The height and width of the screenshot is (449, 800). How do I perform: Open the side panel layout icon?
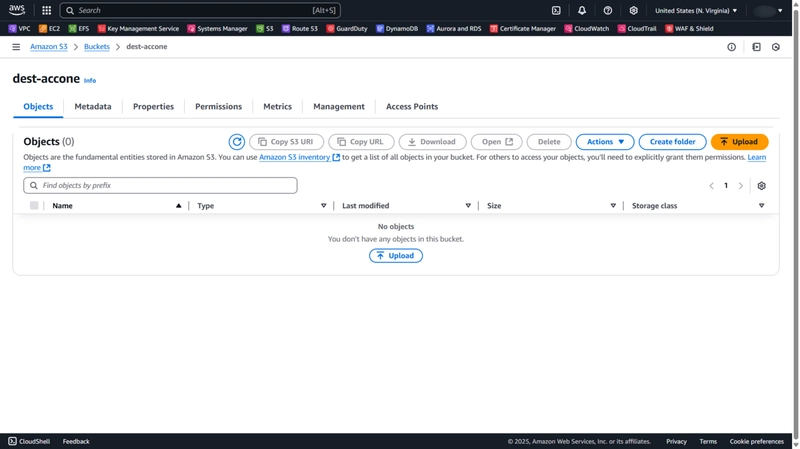tap(756, 47)
